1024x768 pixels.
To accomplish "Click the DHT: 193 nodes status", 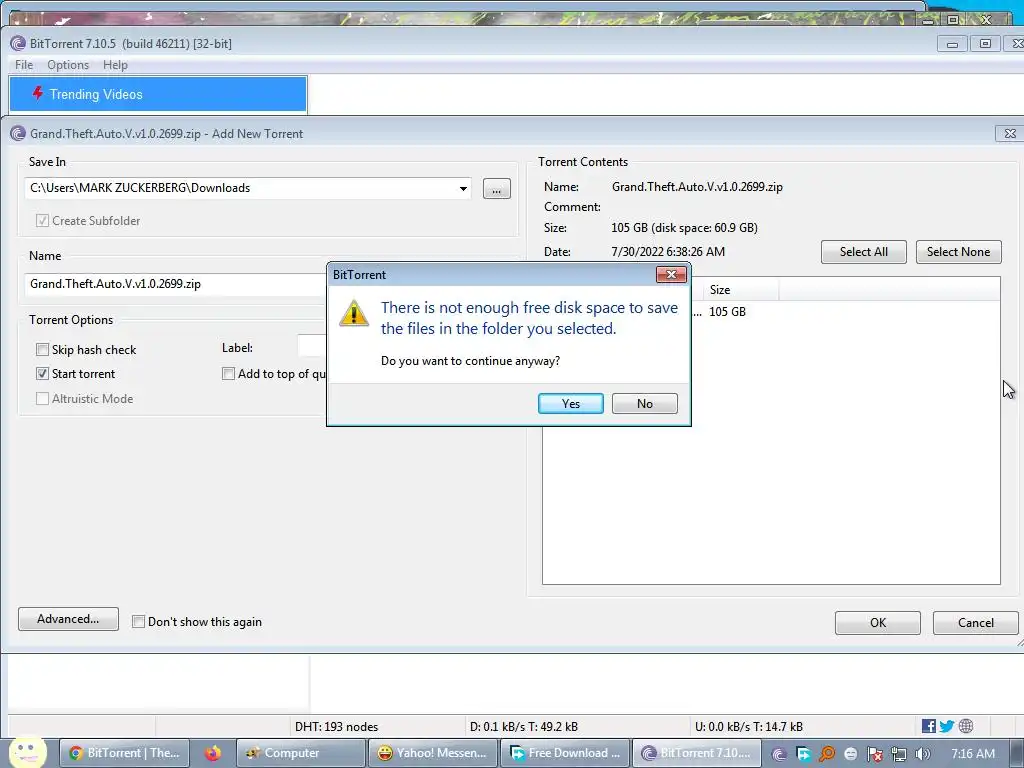I will tap(336, 727).
